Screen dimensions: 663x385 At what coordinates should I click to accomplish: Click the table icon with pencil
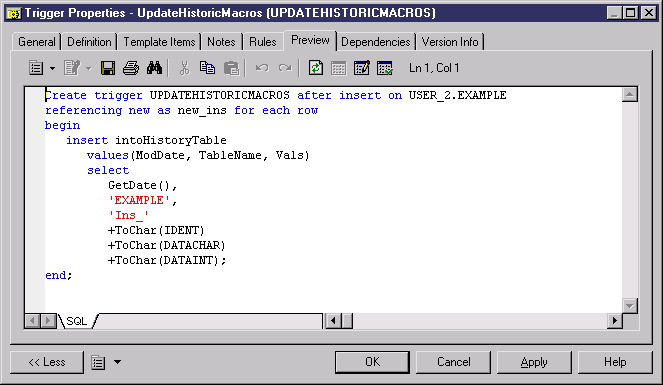coord(362,68)
